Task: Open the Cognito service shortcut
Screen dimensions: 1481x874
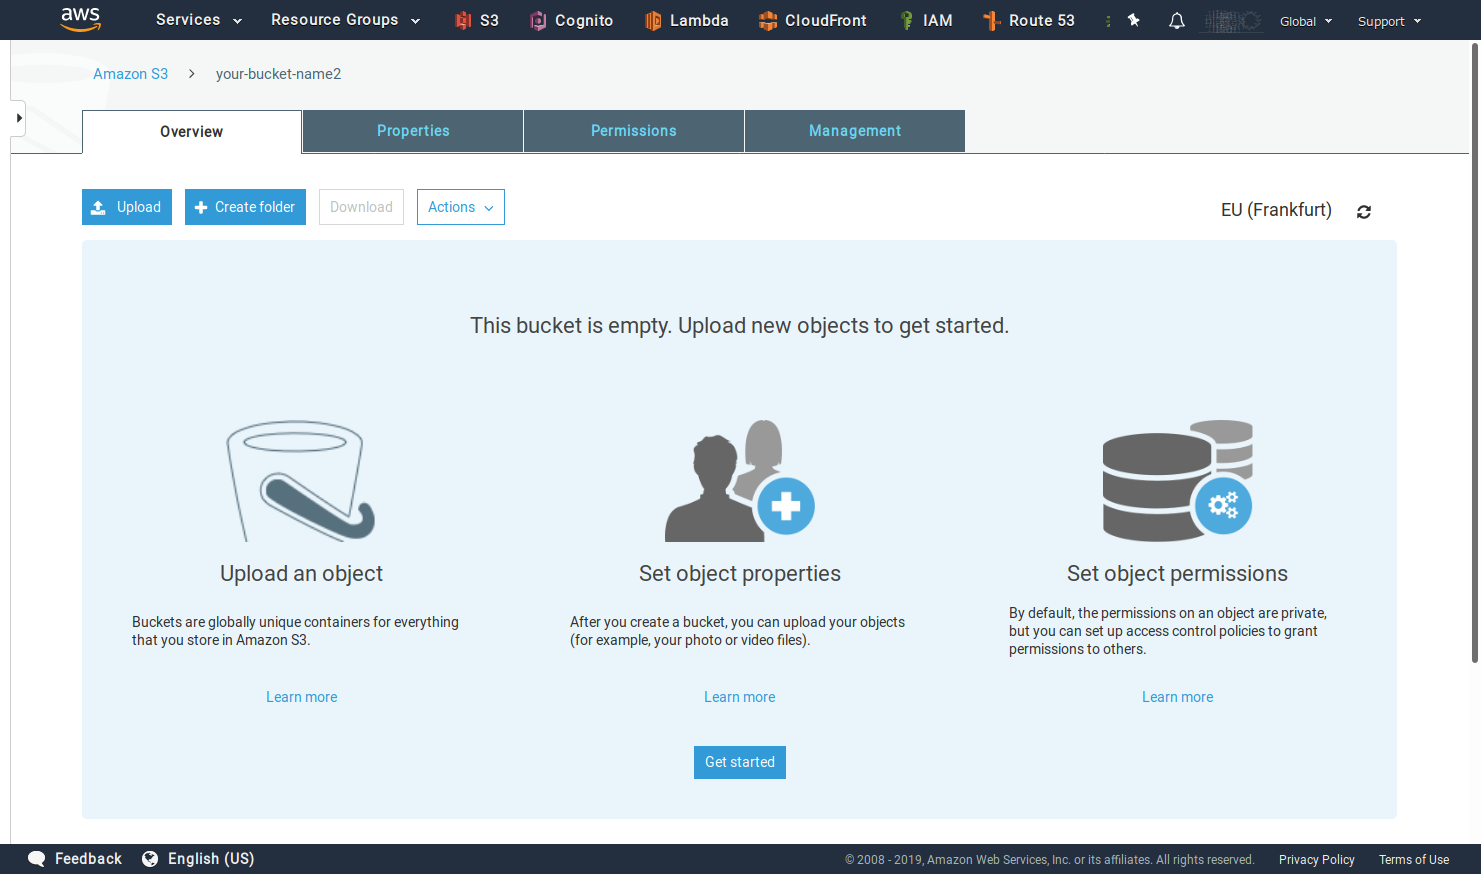Action: coord(571,20)
